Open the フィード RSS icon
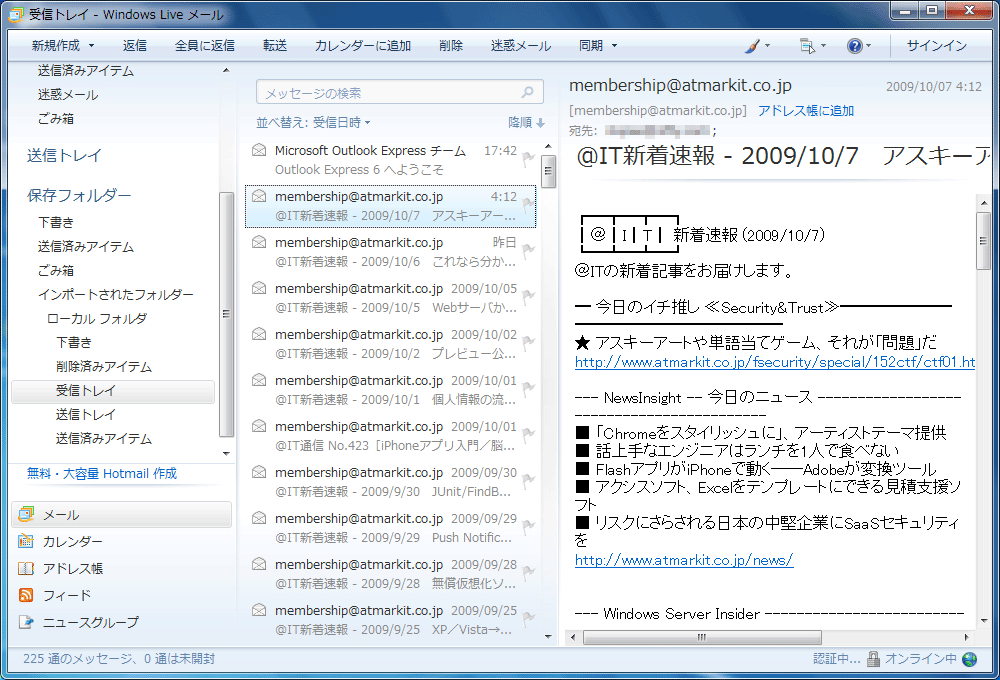 [26, 595]
